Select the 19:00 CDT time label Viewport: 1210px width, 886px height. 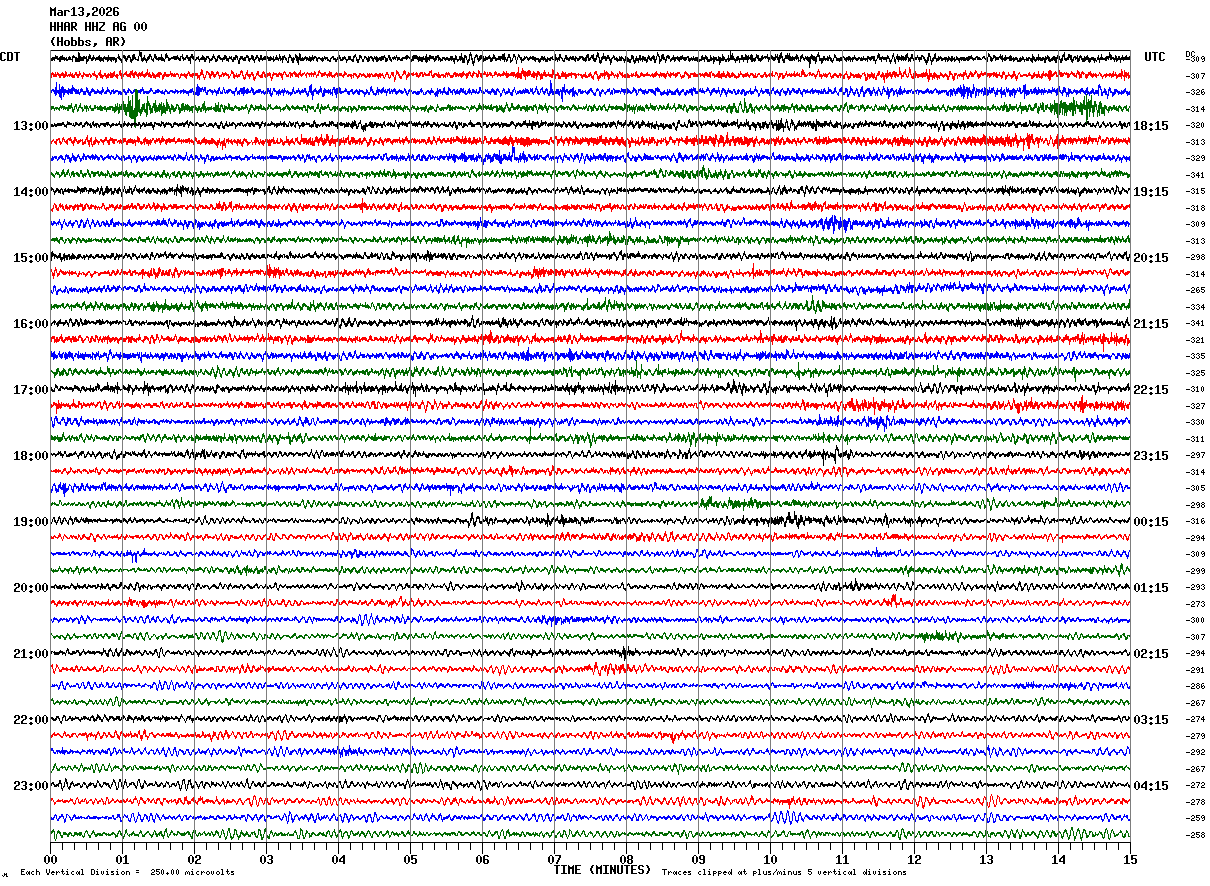pyautogui.click(x=31, y=522)
